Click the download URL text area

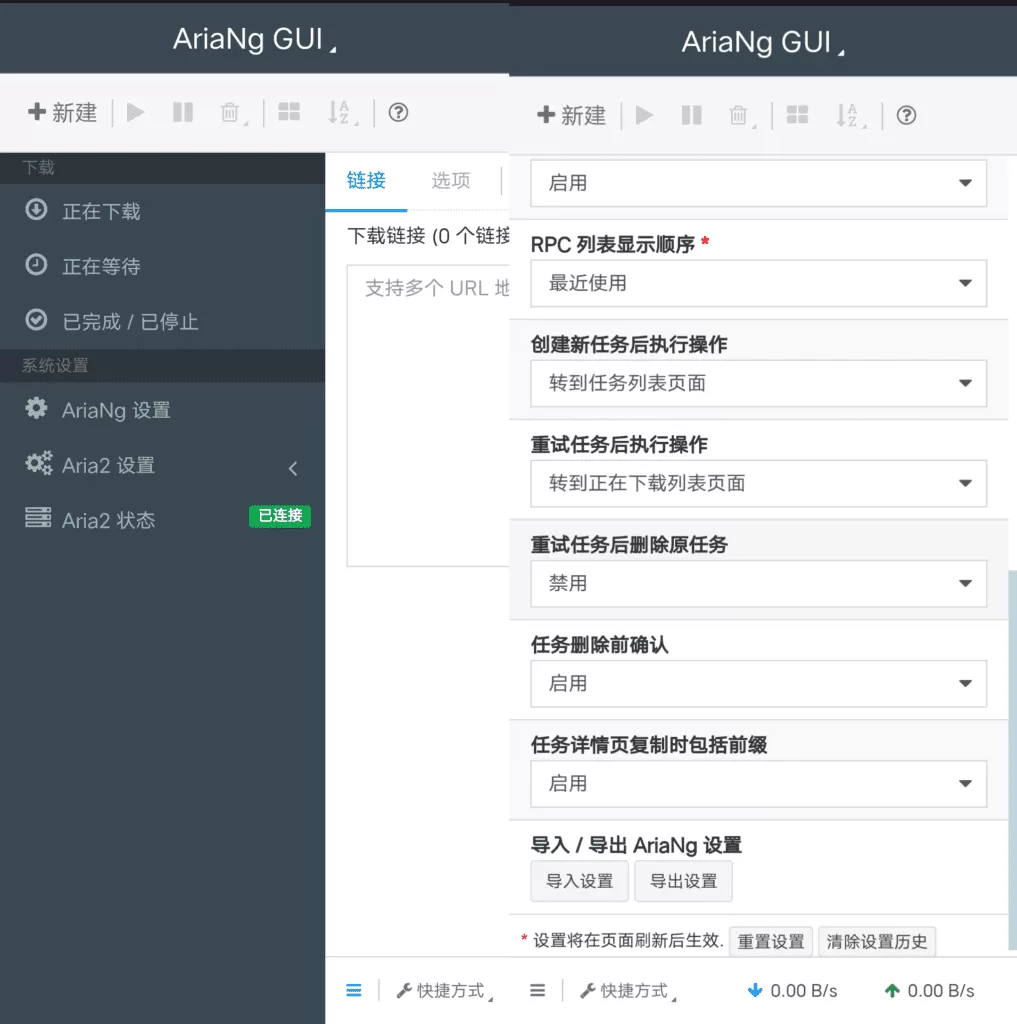click(428, 415)
